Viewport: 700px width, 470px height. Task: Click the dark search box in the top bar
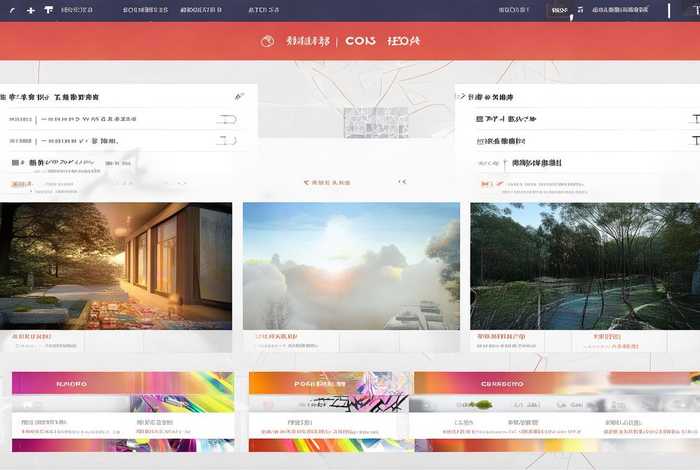point(559,10)
